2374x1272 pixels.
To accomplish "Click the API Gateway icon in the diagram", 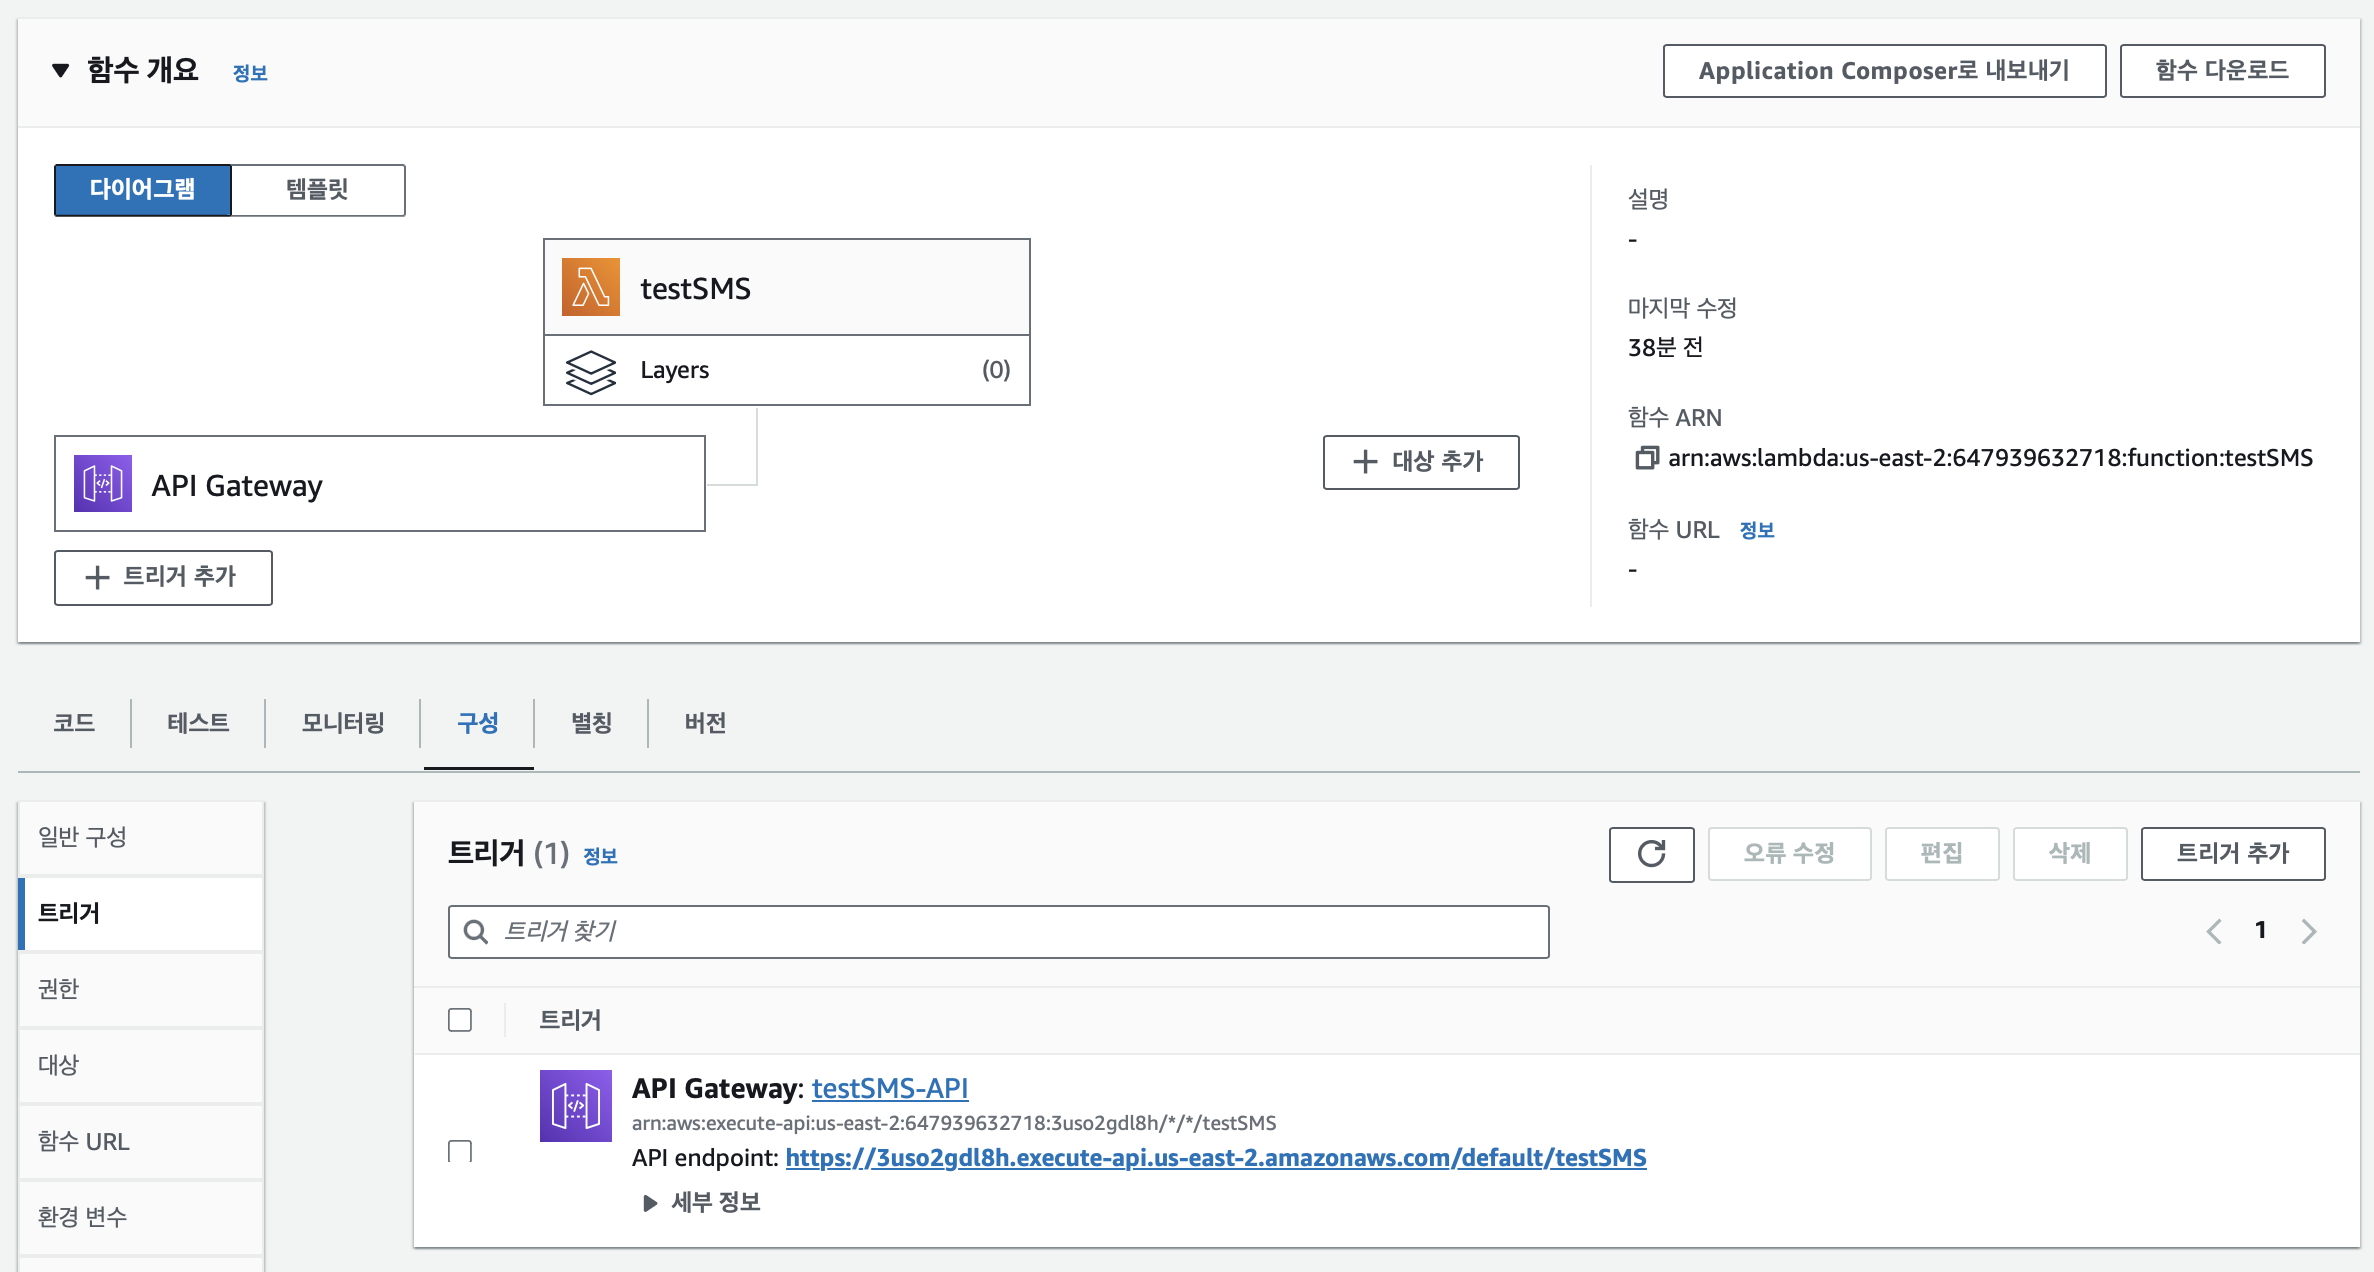I will [x=103, y=484].
